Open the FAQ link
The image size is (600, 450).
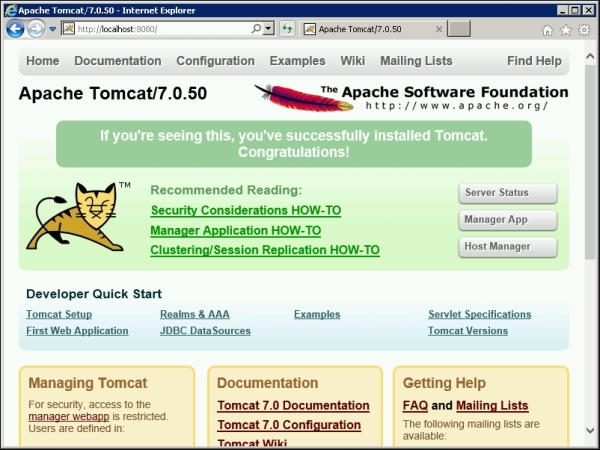[415, 406]
